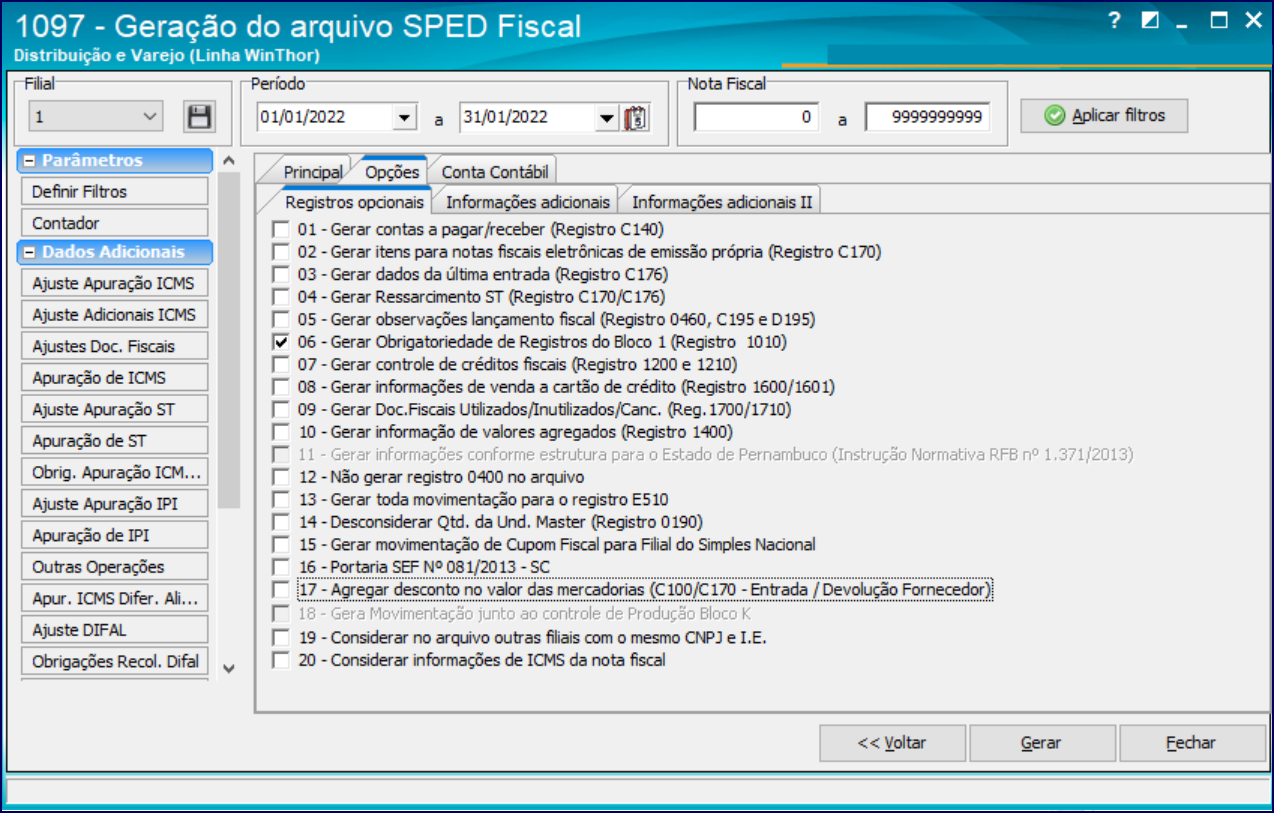Open Definir Filtros in sidebar
Image resolution: width=1274 pixels, height=813 pixels.
click(x=114, y=191)
